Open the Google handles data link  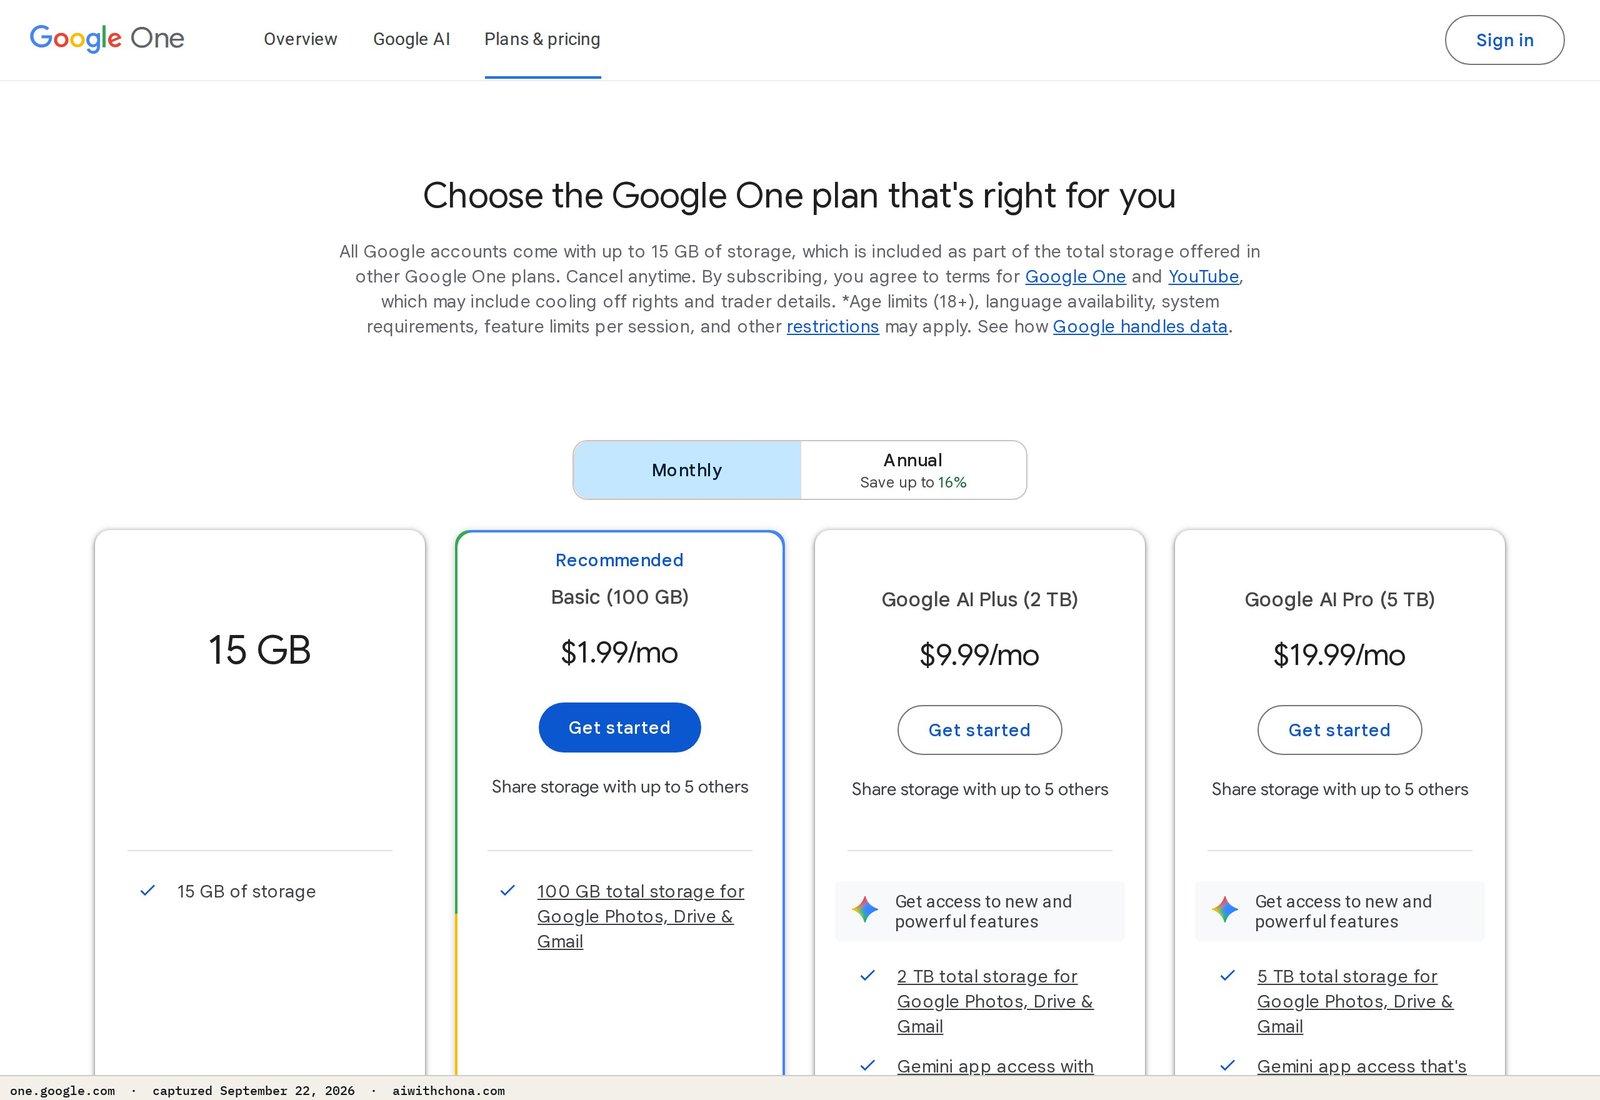[1140, 326]
